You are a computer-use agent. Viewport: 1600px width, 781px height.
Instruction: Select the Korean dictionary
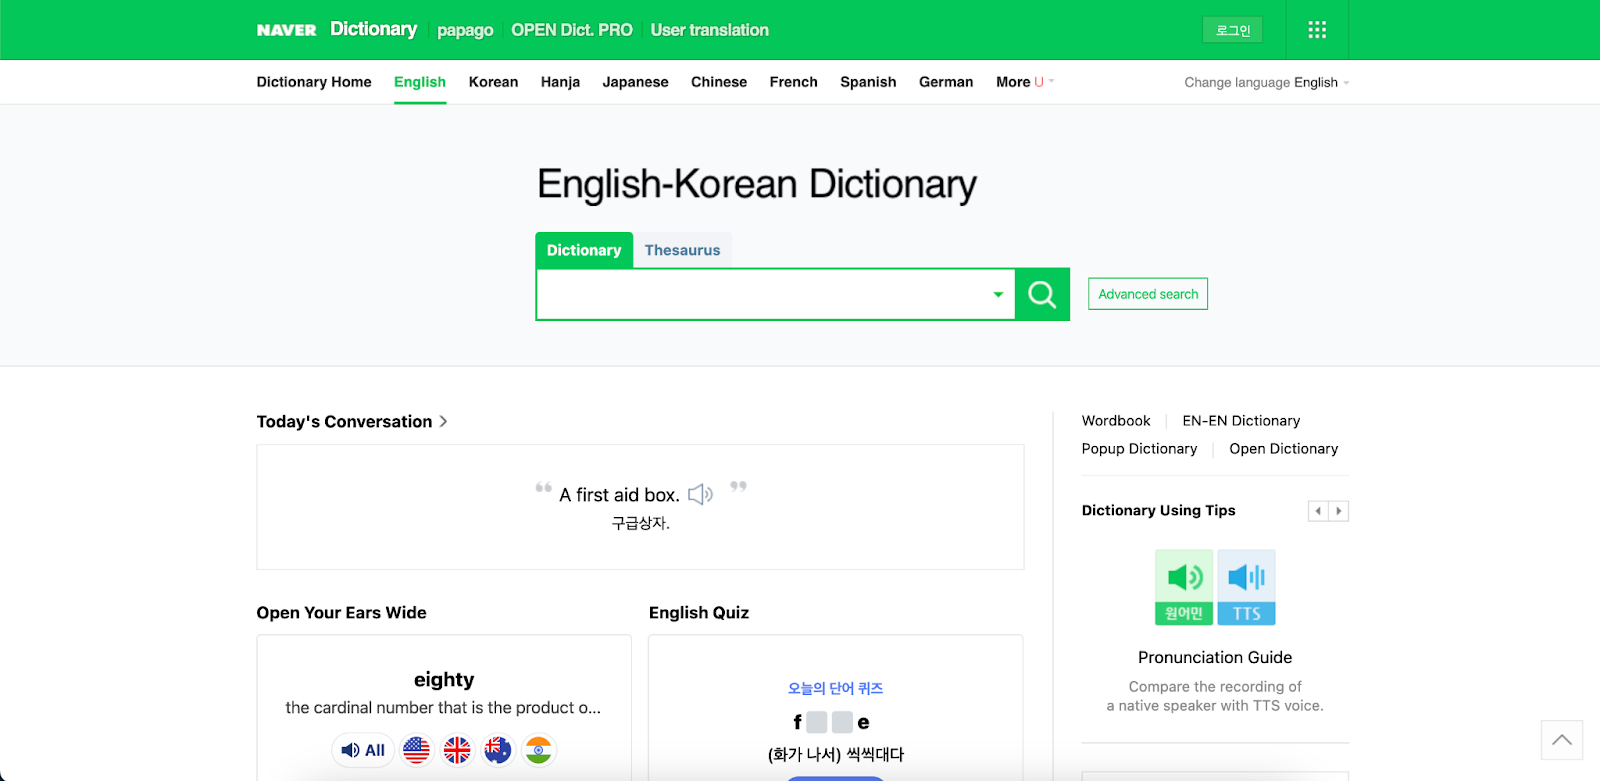point(493,82)
